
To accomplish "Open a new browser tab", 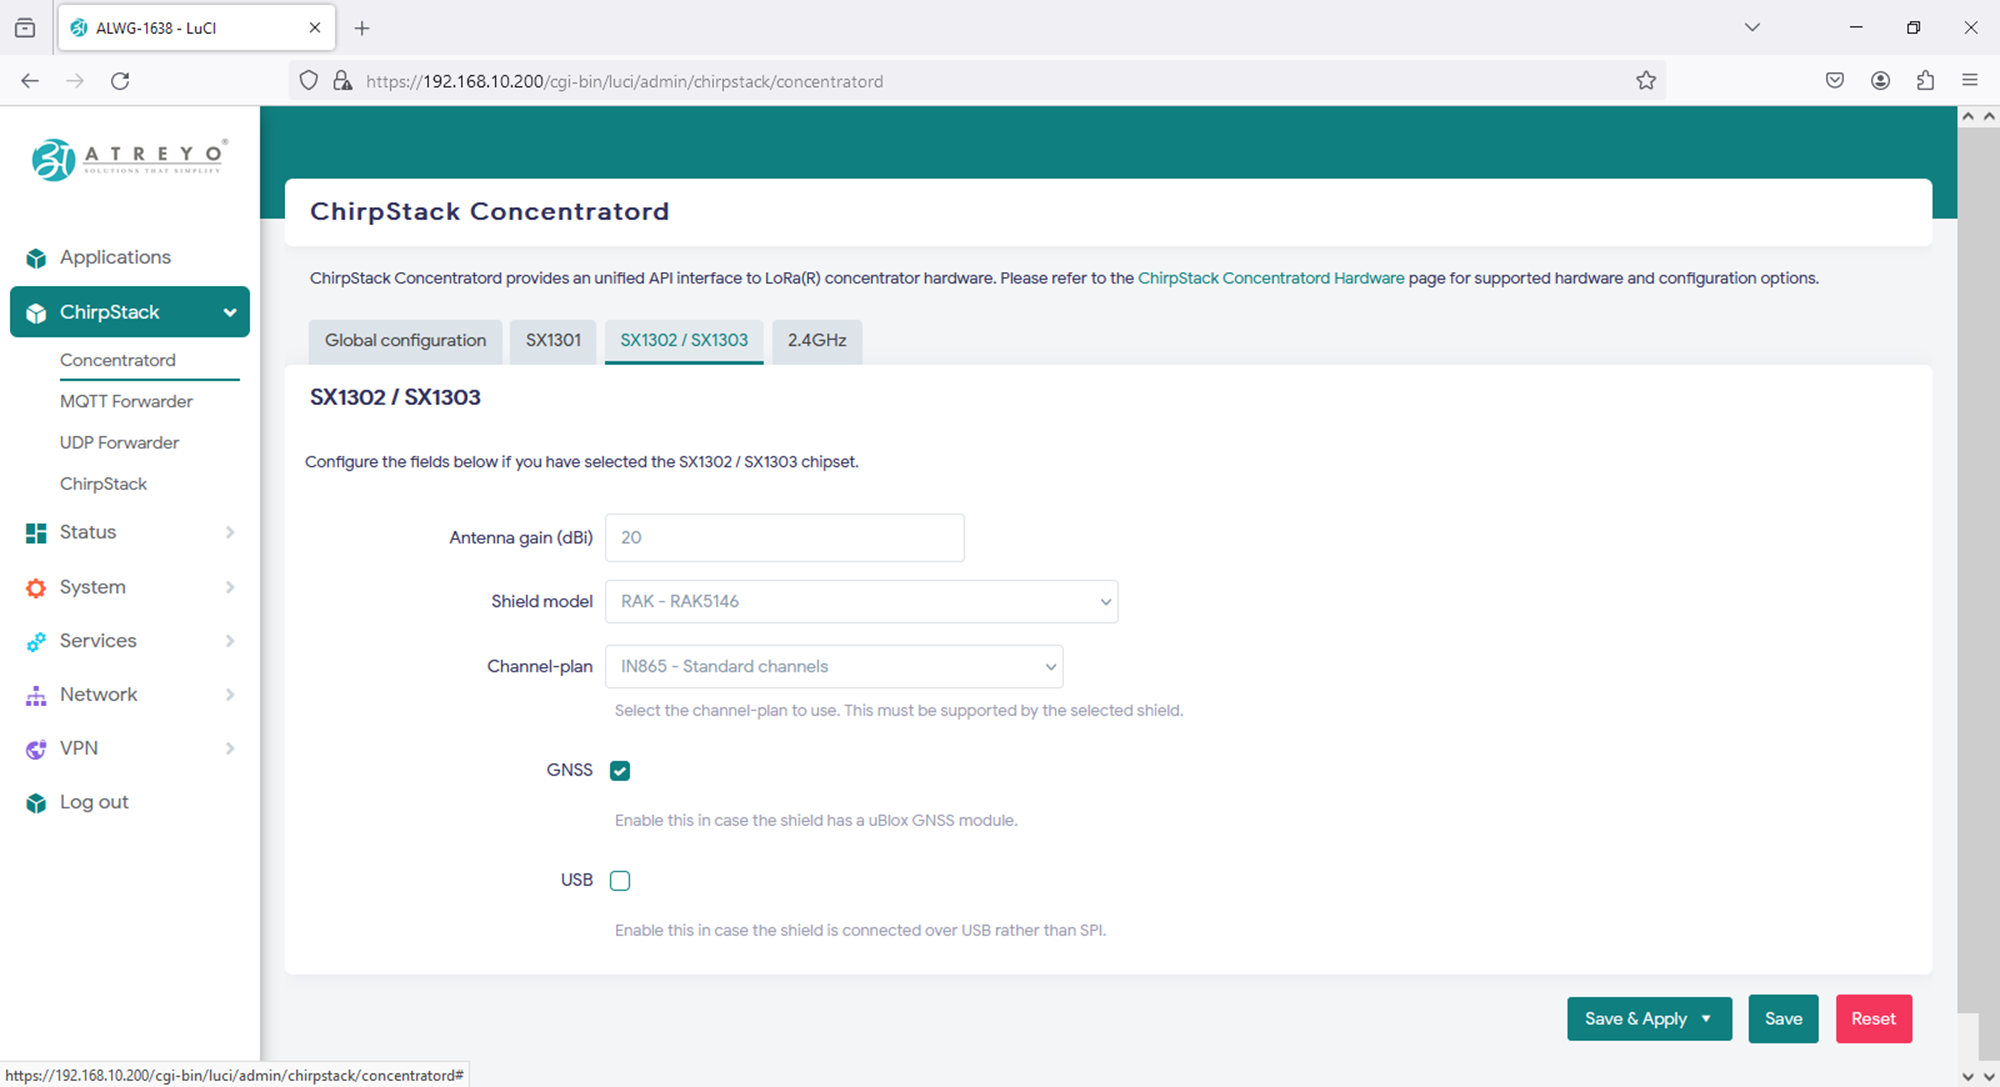I will pos(362,28).
